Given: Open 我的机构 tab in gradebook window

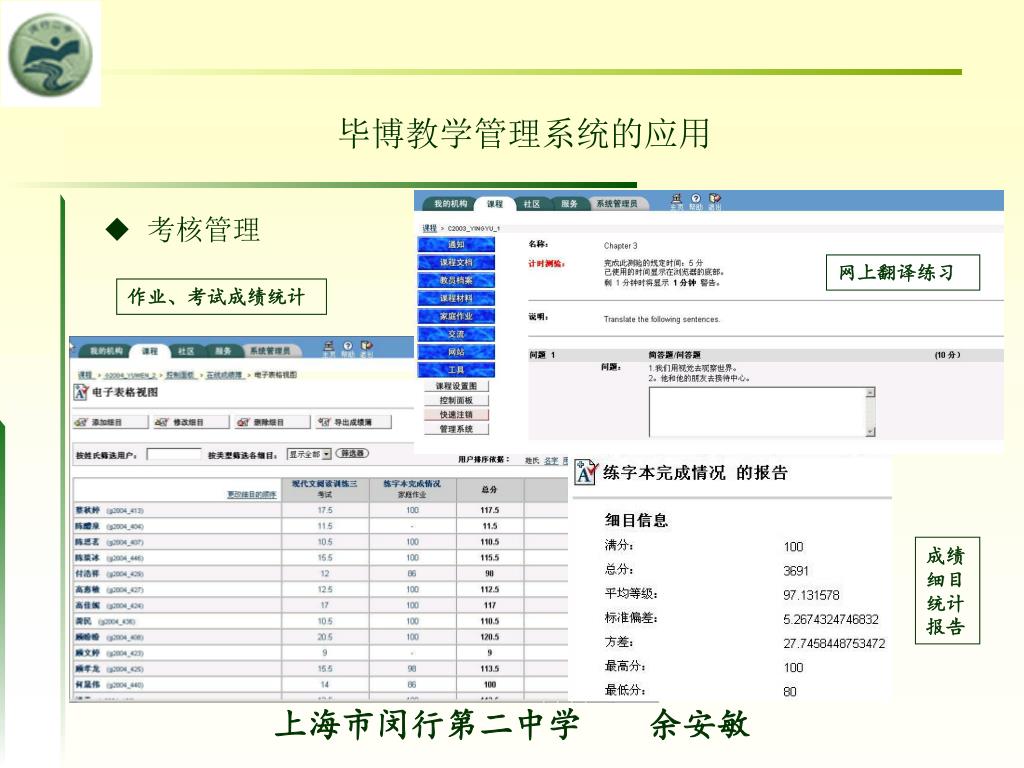Looking at the screenshot, I should (106, 351).
